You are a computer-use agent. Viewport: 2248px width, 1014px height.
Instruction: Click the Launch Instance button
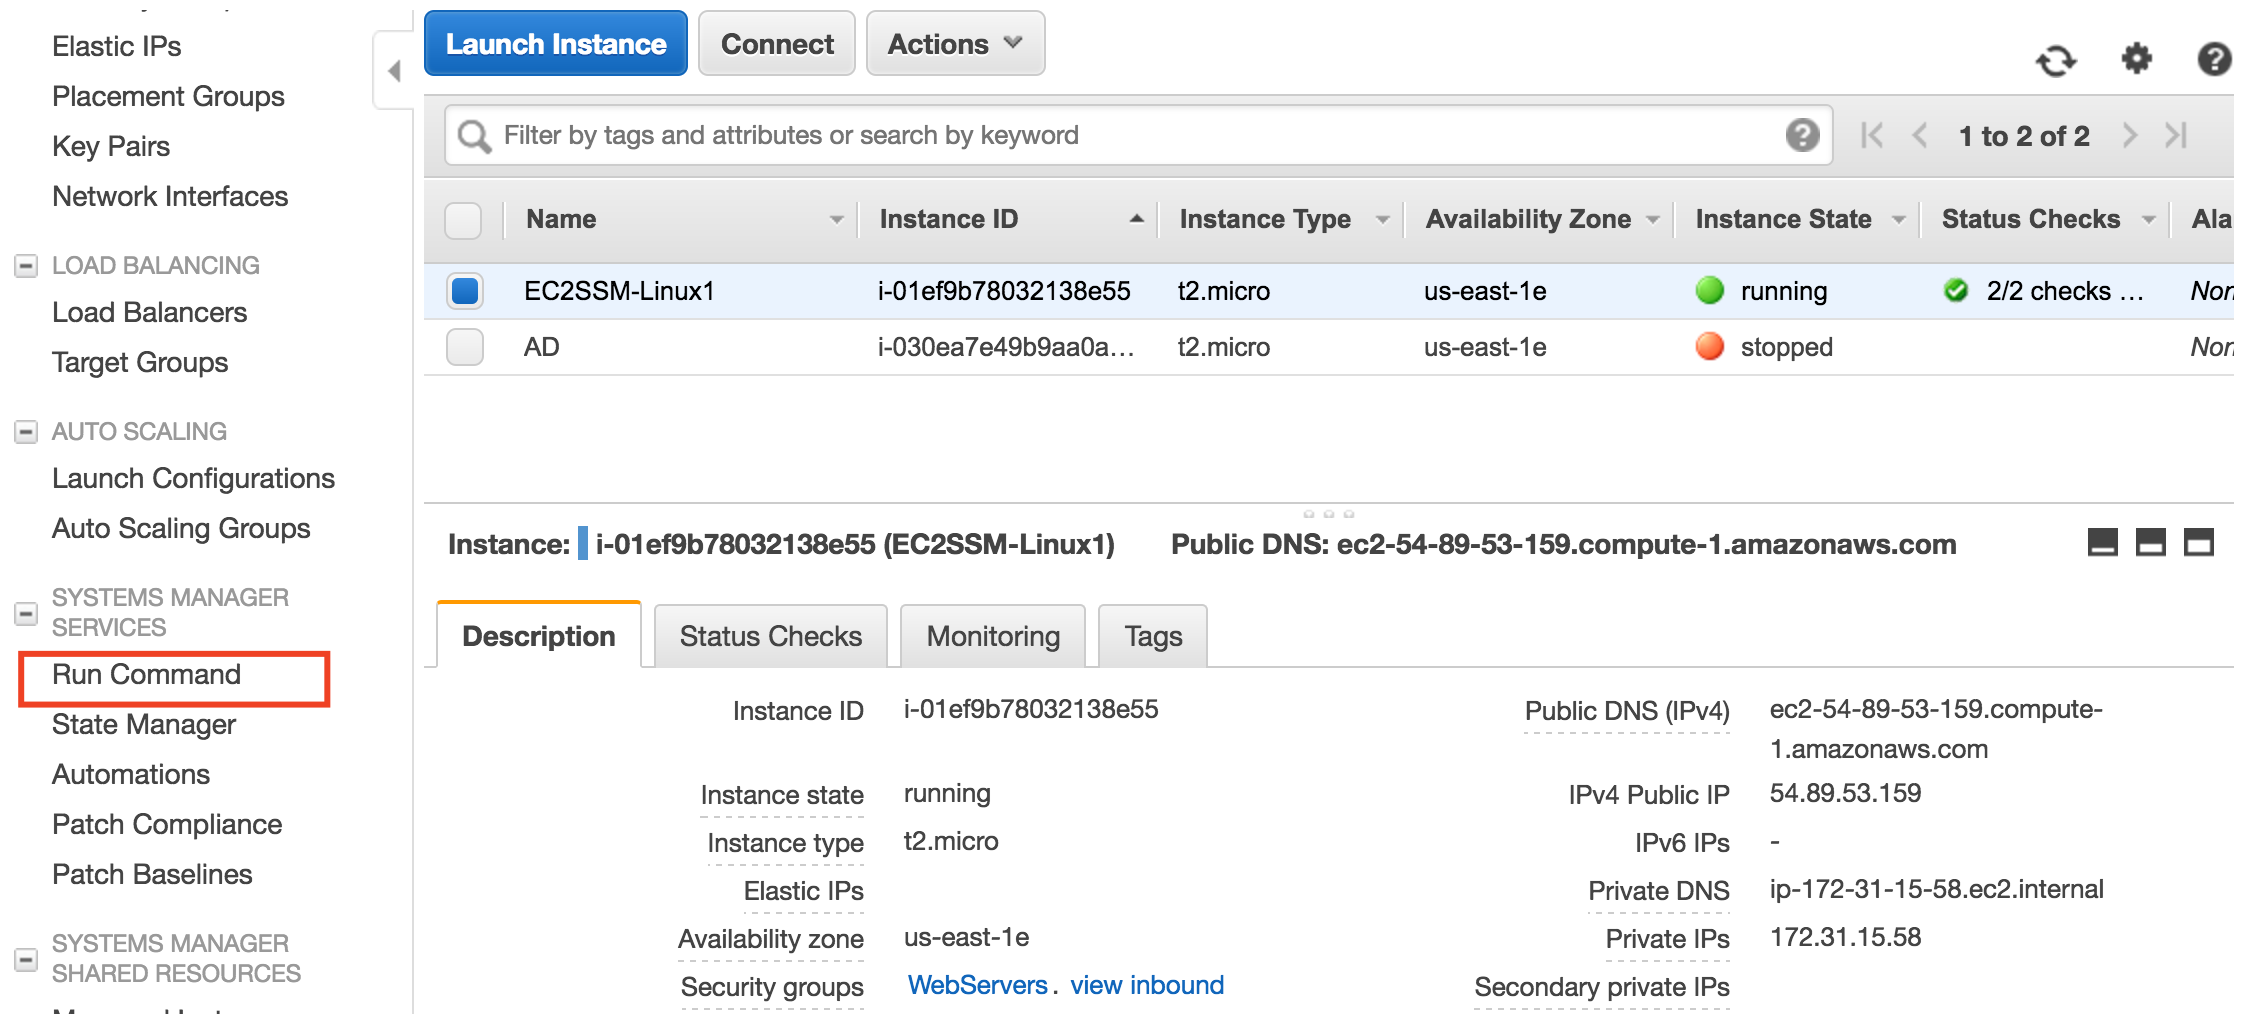click(x=556, y=44)
